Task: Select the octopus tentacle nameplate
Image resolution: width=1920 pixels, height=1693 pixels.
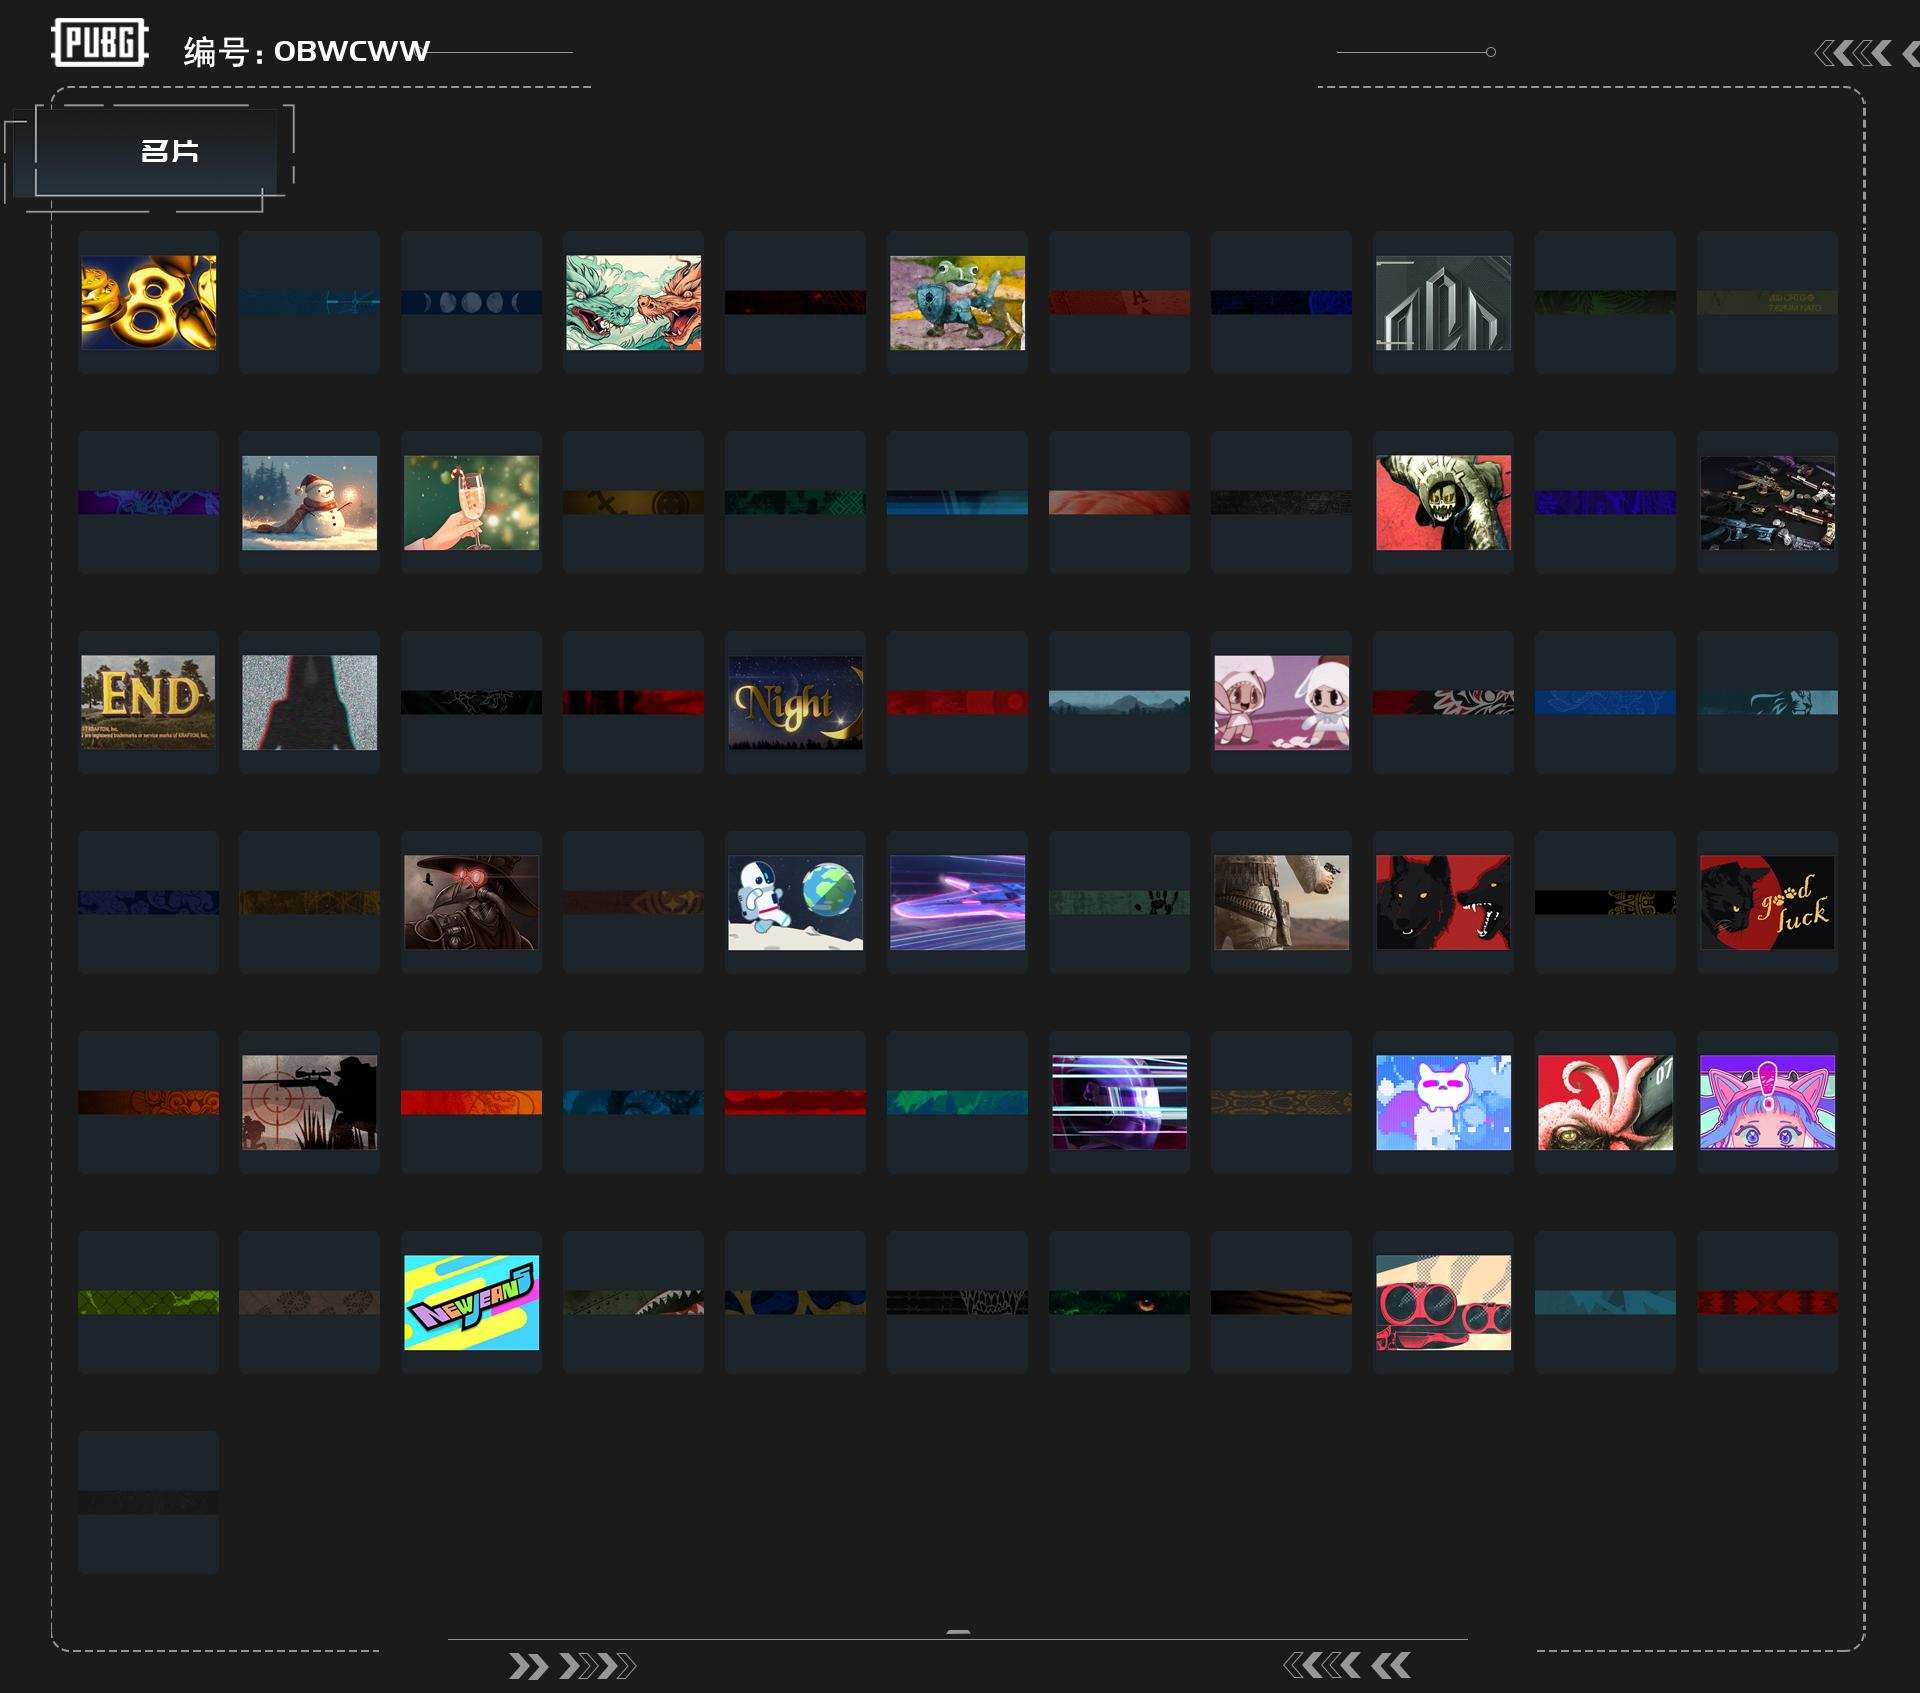Action: click(x=1605, y=1103)
